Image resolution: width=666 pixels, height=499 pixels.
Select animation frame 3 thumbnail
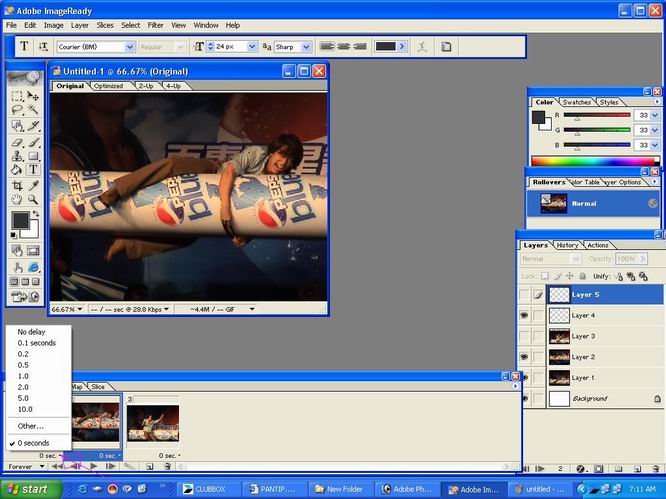(x=153, y=423)
